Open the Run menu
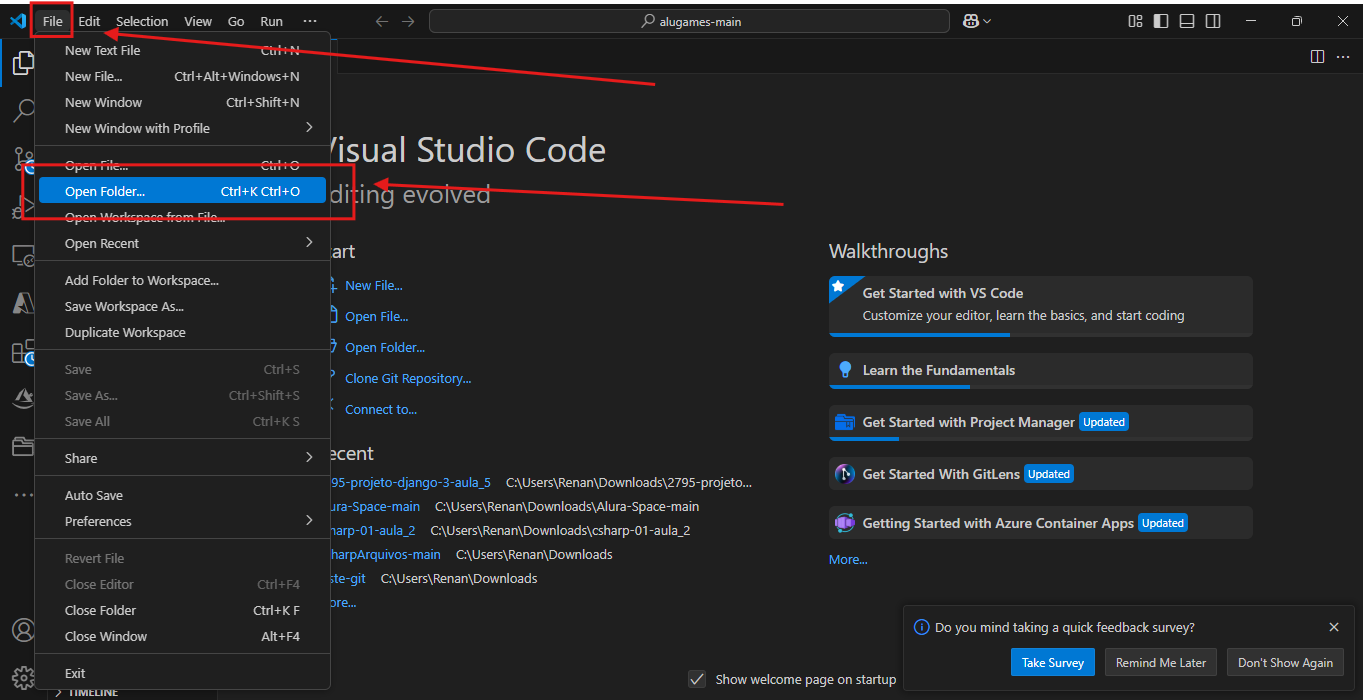 271,21
